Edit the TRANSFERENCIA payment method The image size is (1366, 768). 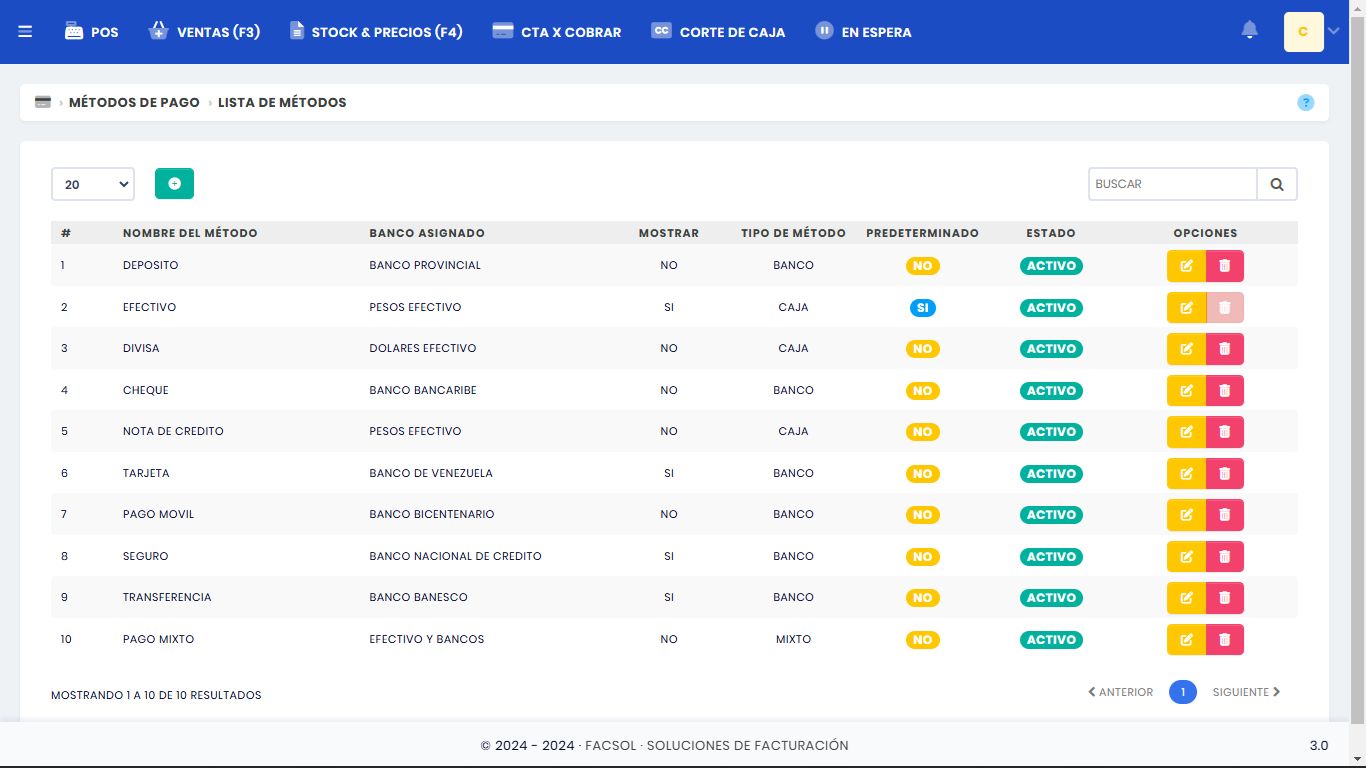[1186, 598]
